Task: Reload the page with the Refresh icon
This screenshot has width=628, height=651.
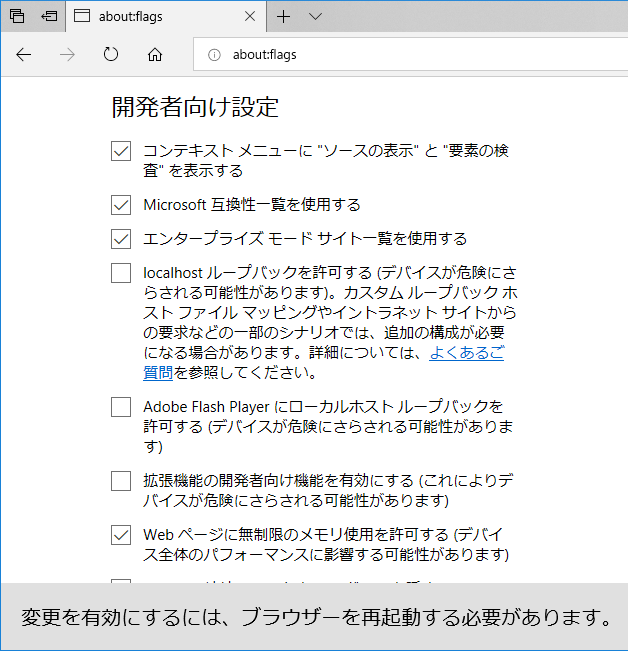Action: tap(111, 55)
